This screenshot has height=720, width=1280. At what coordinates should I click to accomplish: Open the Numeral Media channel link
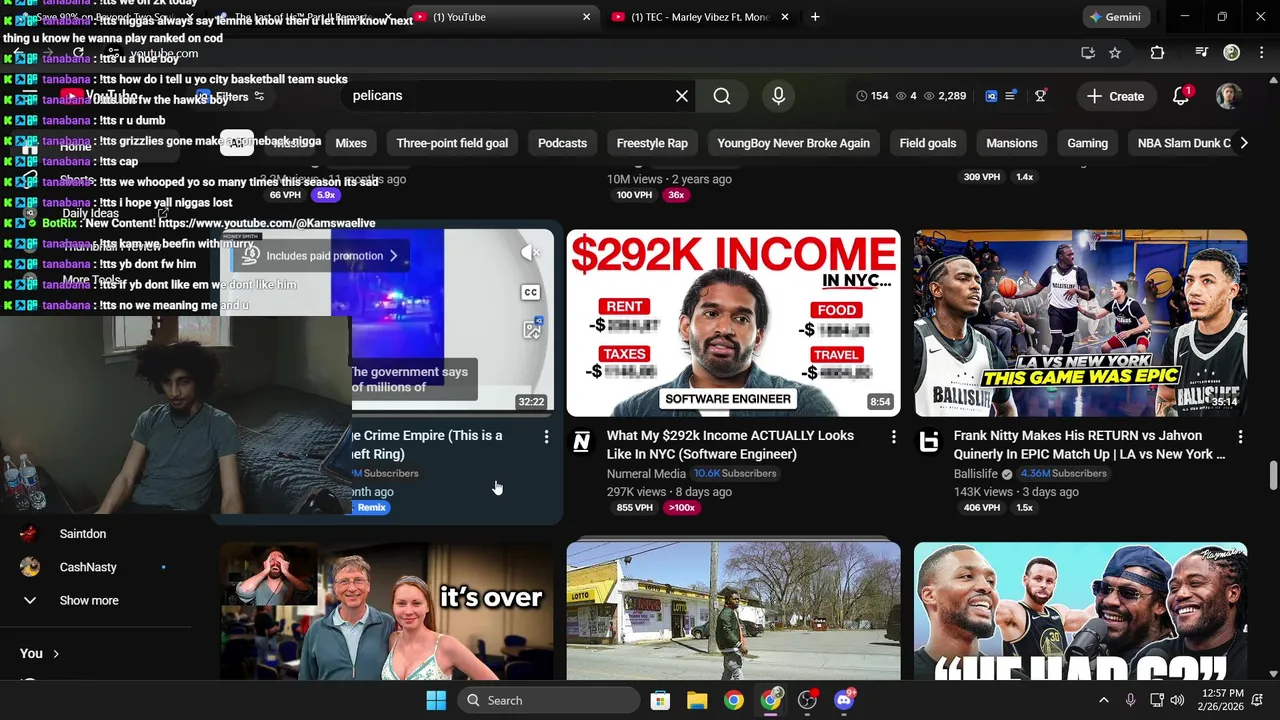646,473
